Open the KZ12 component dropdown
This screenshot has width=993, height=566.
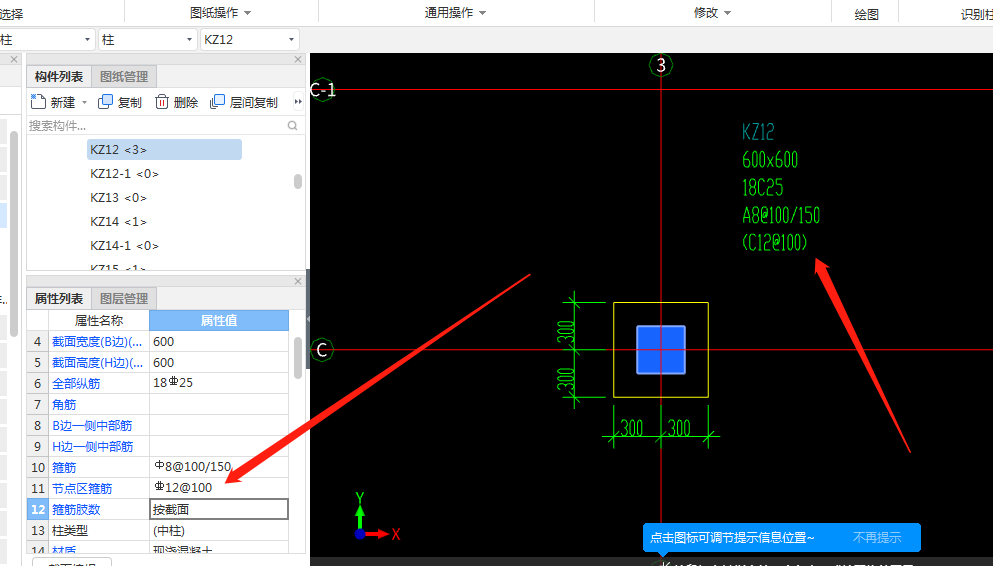click(291, 40)
